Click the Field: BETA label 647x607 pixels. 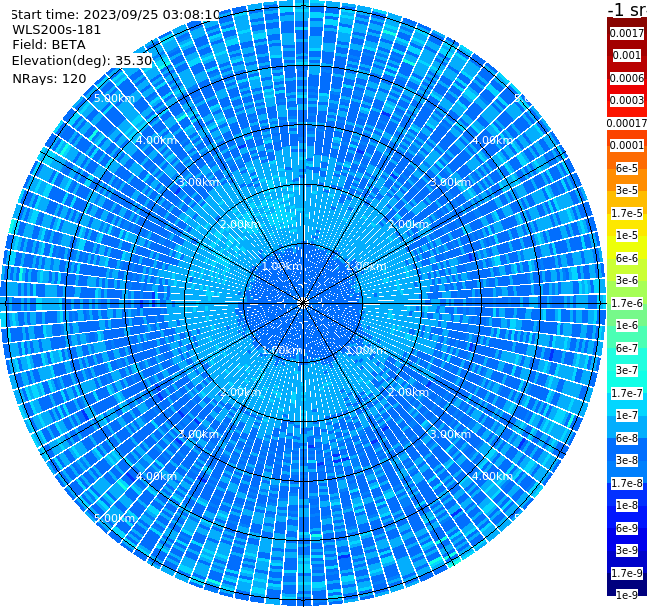[49, 45]
